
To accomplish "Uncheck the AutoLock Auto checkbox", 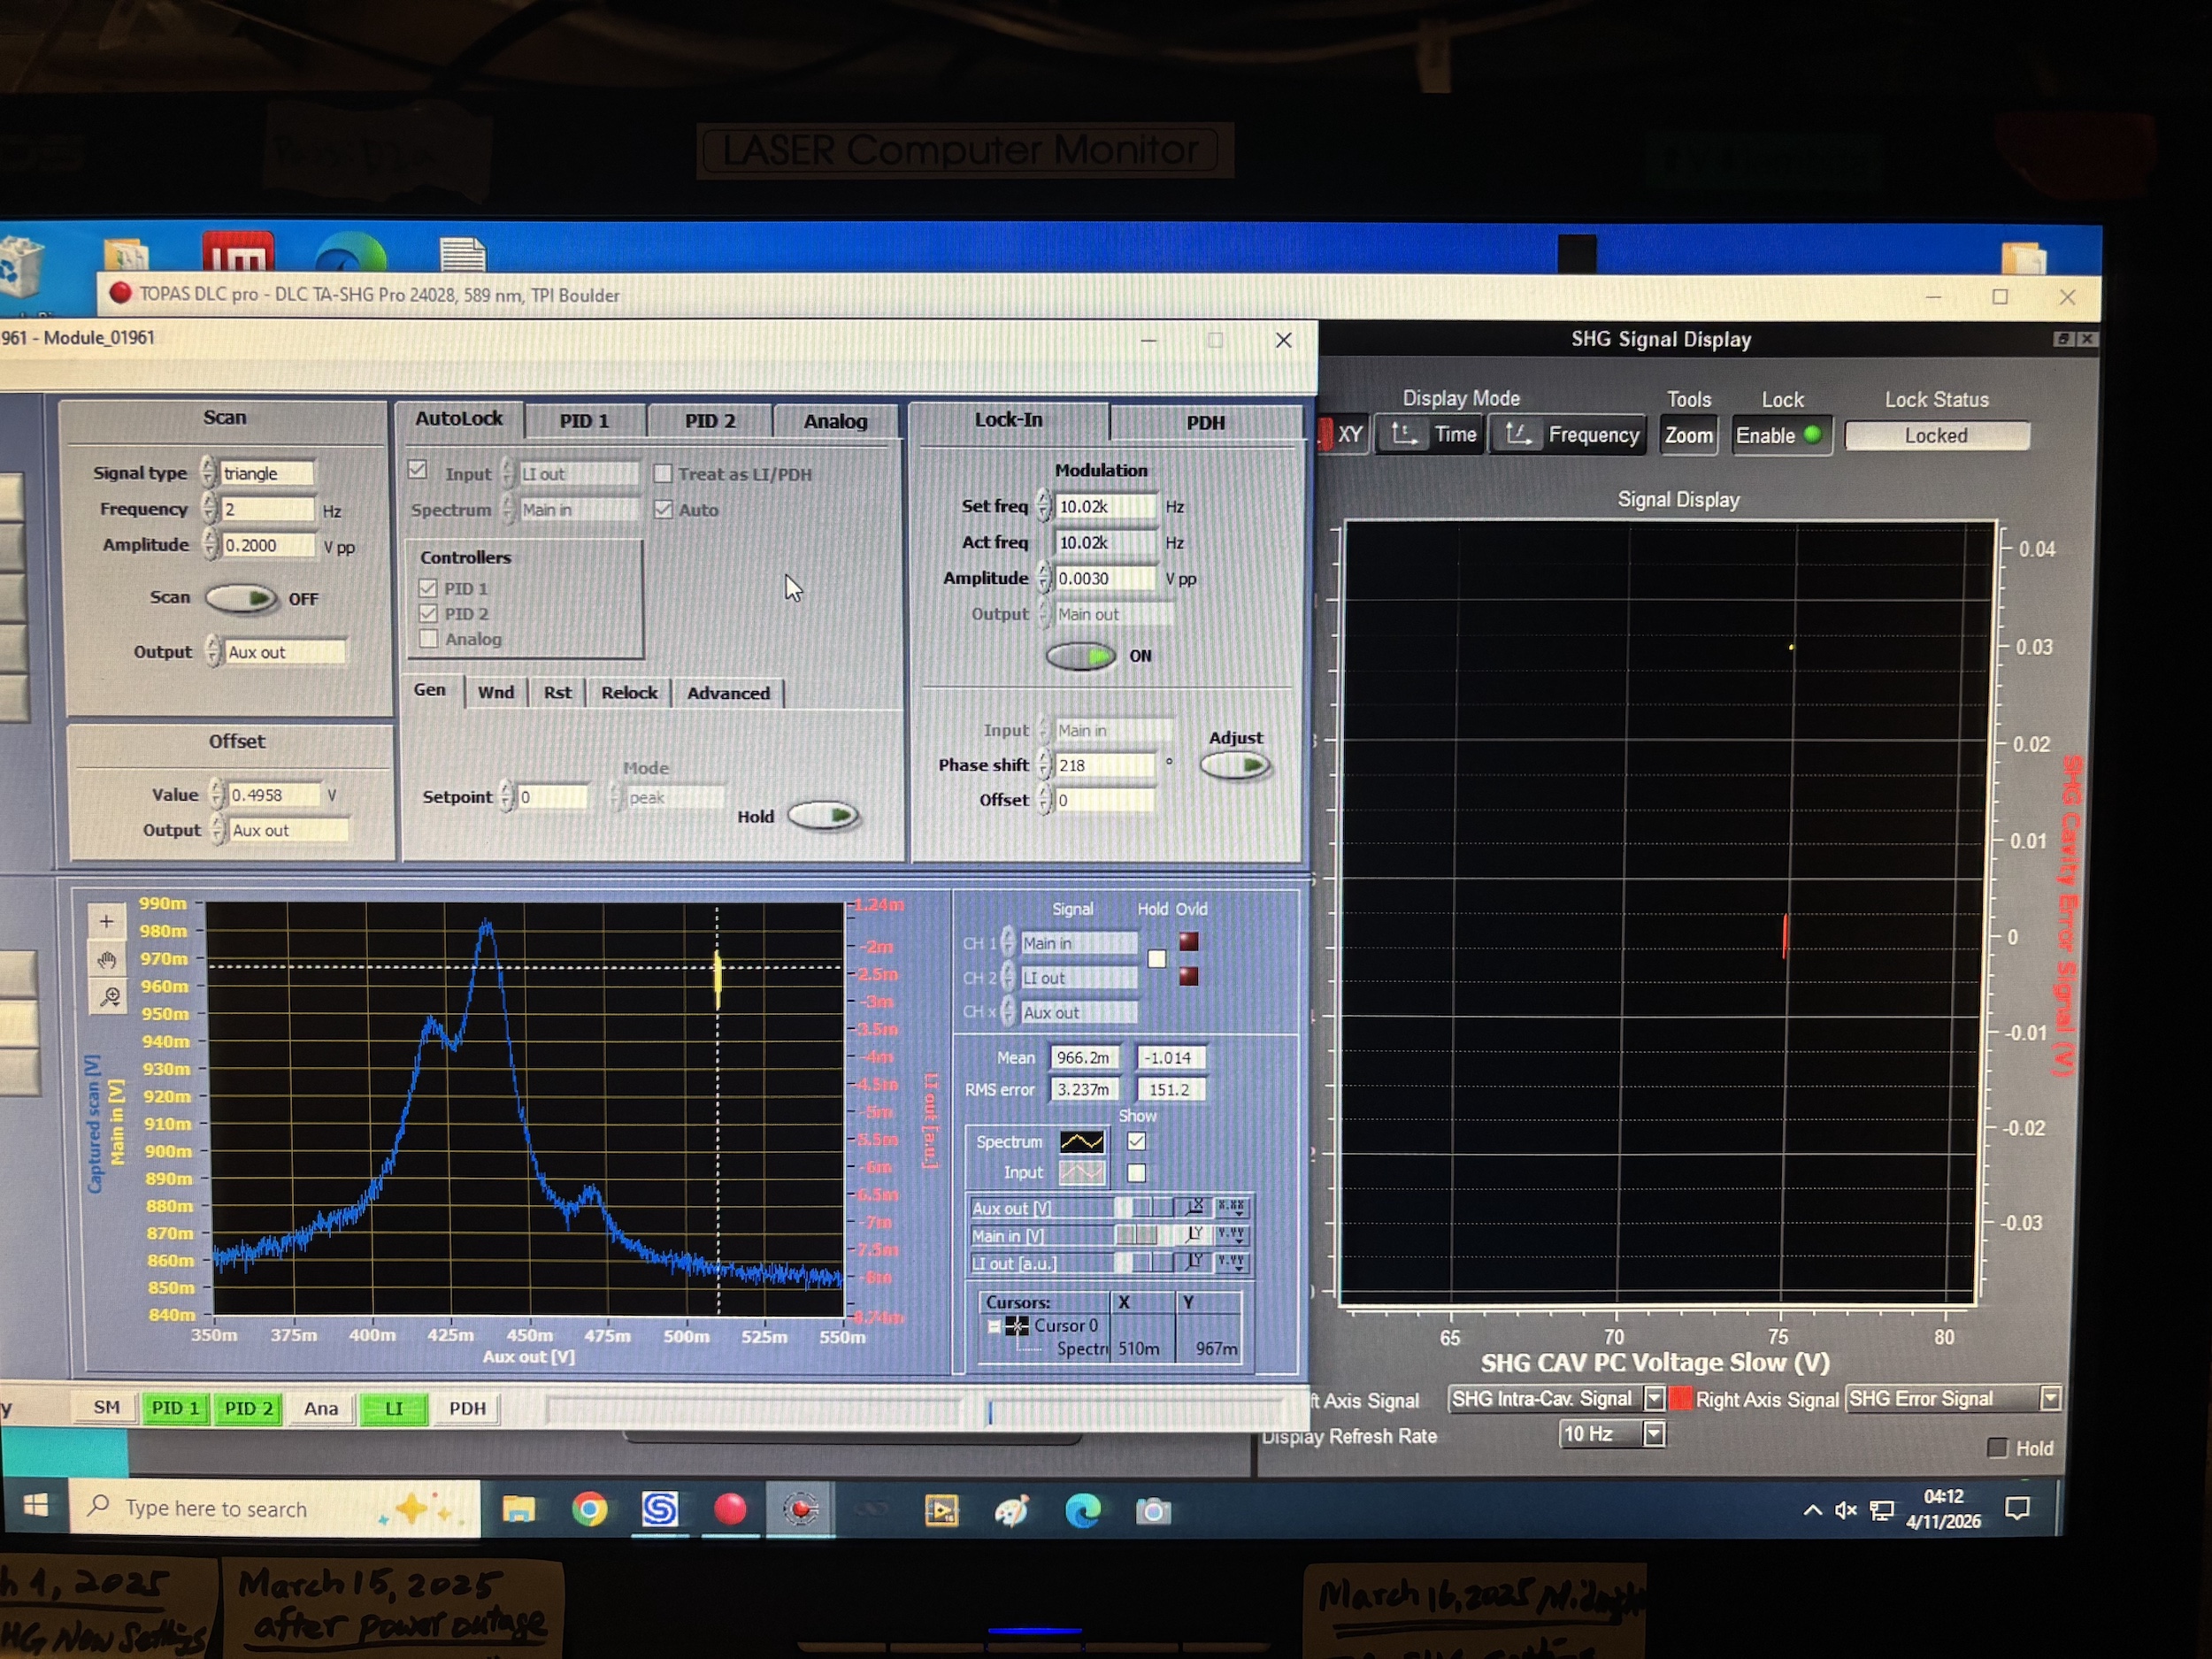I will point(663,510).
